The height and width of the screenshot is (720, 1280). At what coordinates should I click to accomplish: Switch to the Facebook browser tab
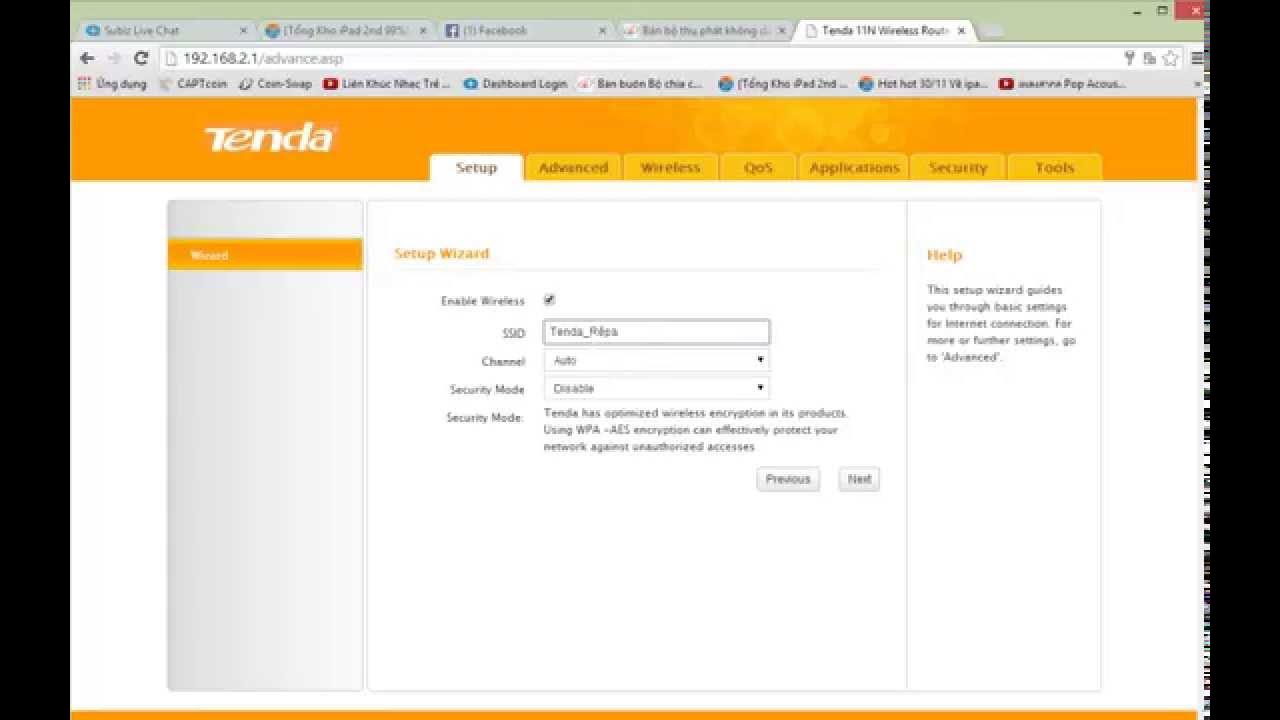point(525,31)
